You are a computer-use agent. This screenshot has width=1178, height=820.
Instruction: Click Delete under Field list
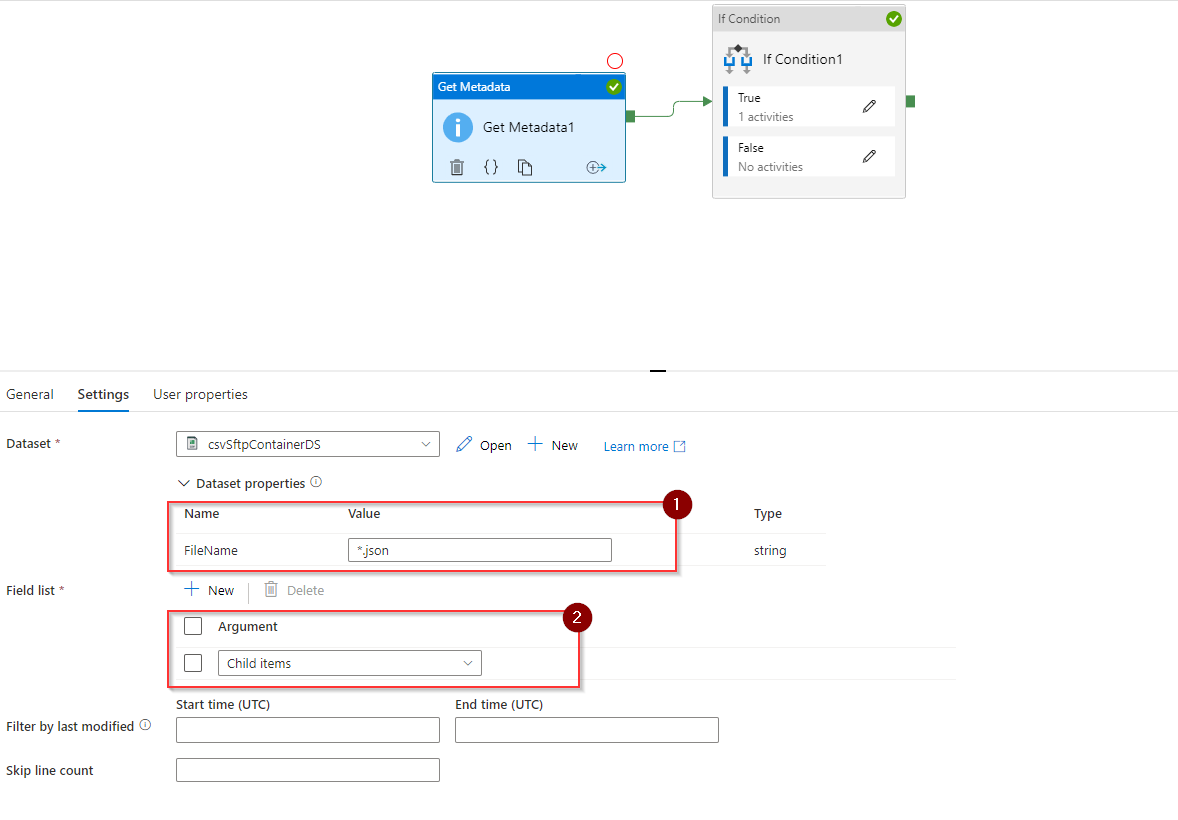pos(305,591)
